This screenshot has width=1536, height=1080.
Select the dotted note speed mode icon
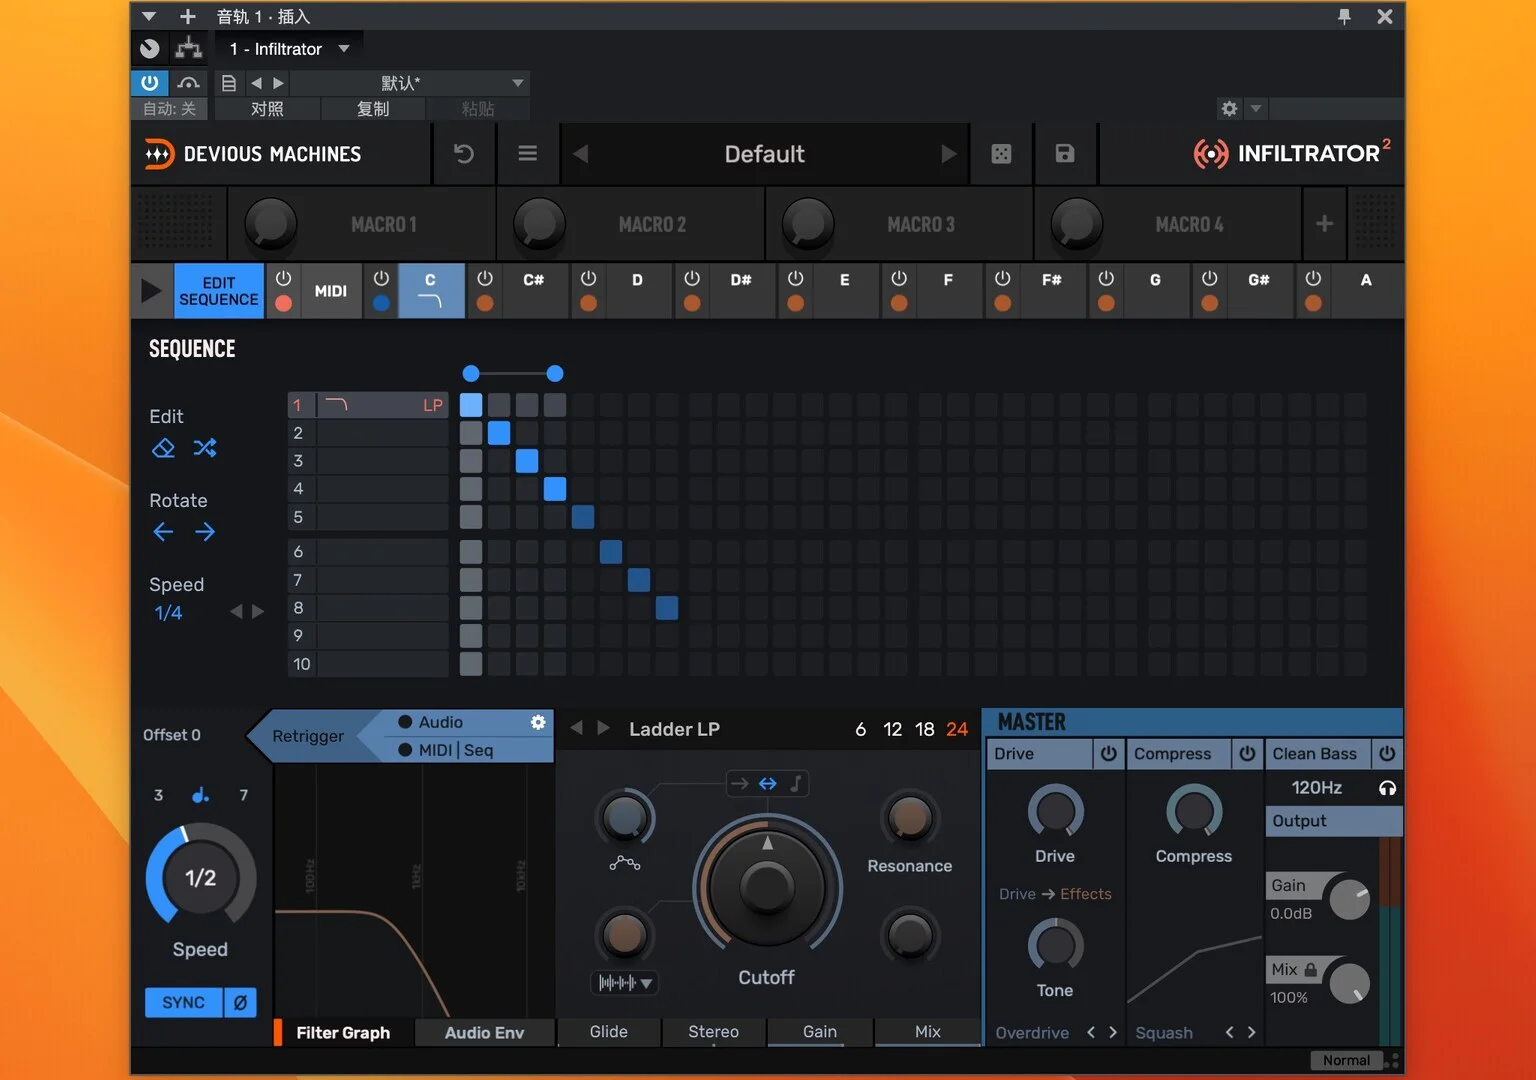[201, 795]
